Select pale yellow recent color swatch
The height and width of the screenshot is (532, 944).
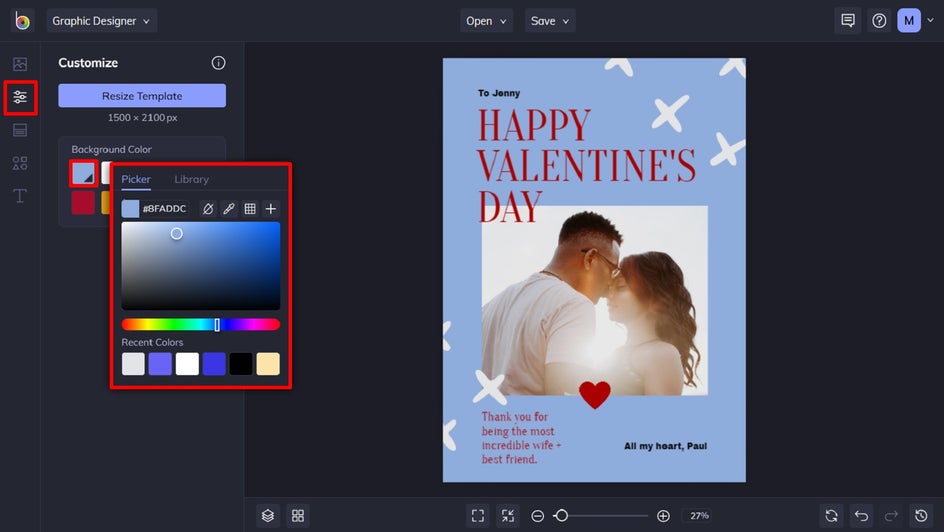[x=268, y=364]
